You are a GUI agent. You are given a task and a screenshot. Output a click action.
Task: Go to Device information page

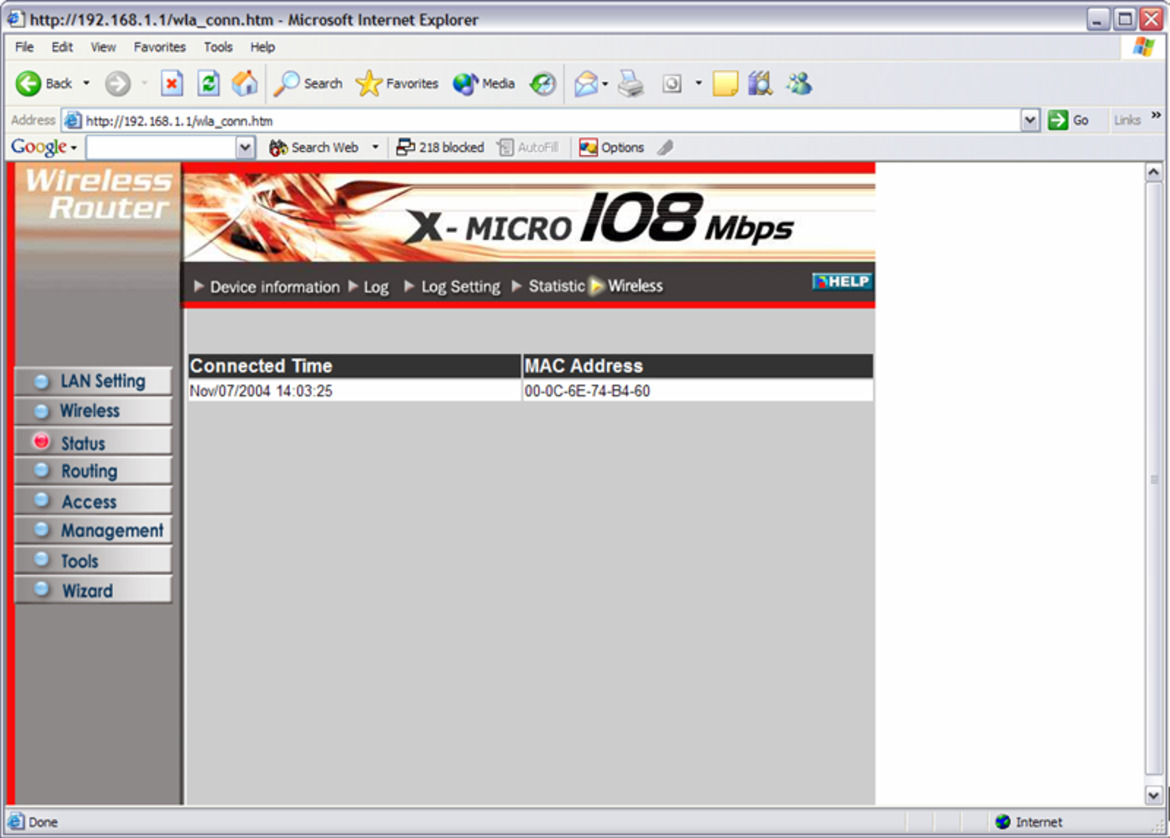pos(275,287)
